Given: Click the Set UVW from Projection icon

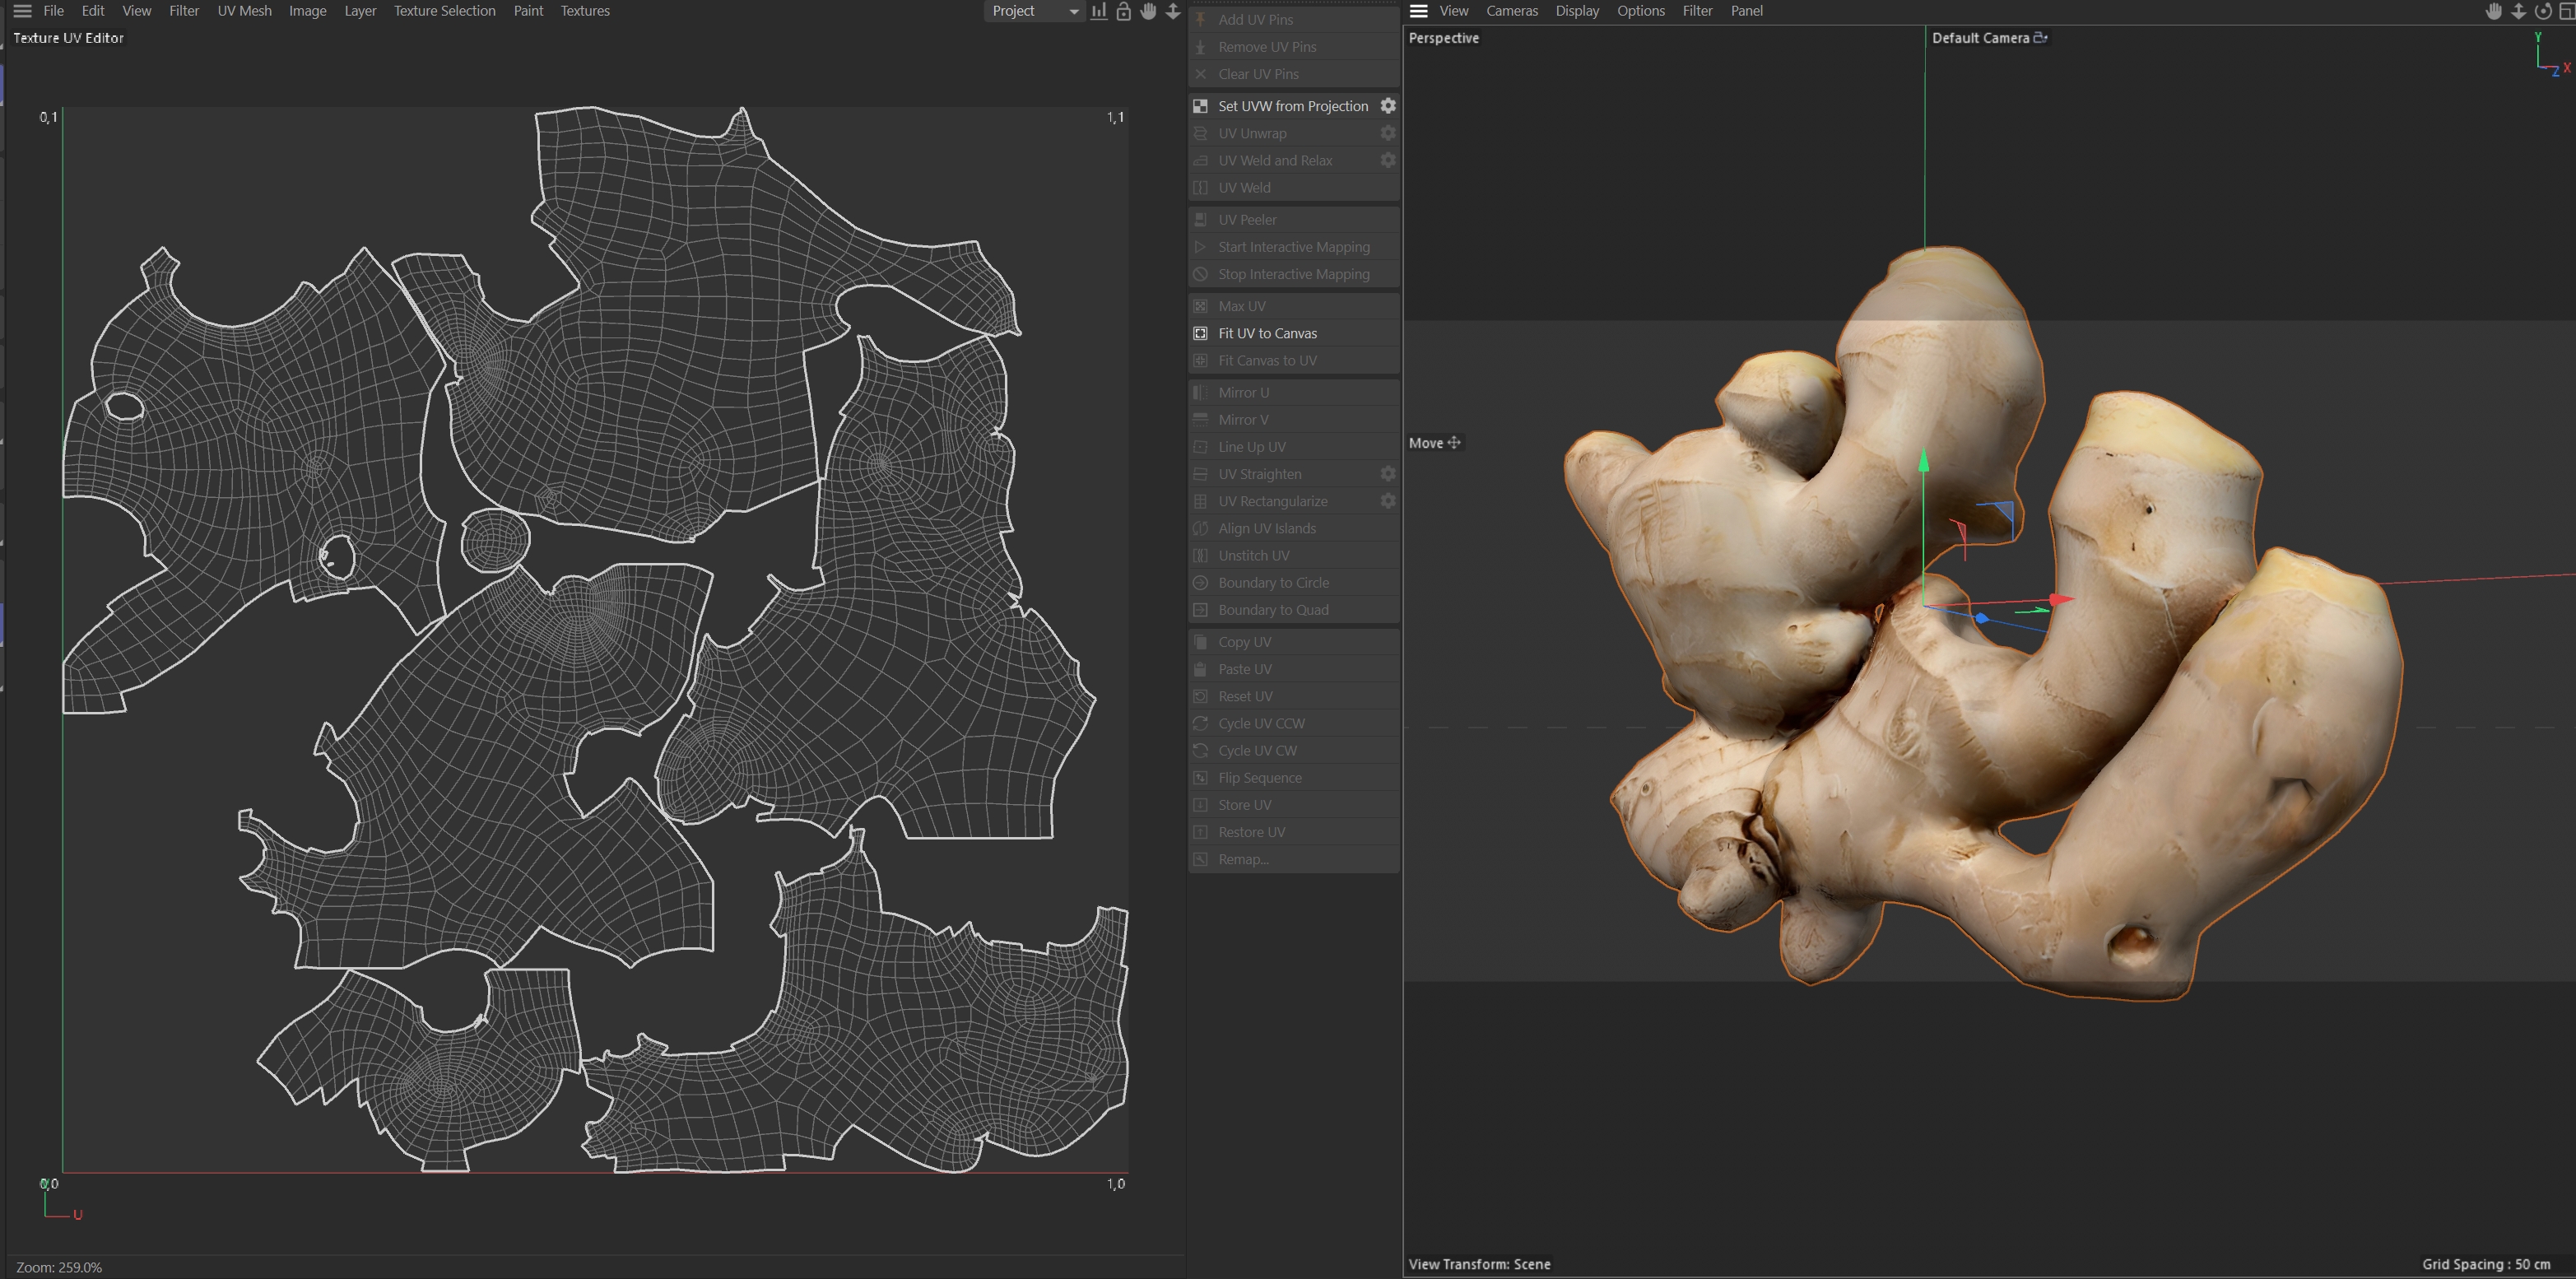Looking at the screenshot, I should [x=1200, y=106].
